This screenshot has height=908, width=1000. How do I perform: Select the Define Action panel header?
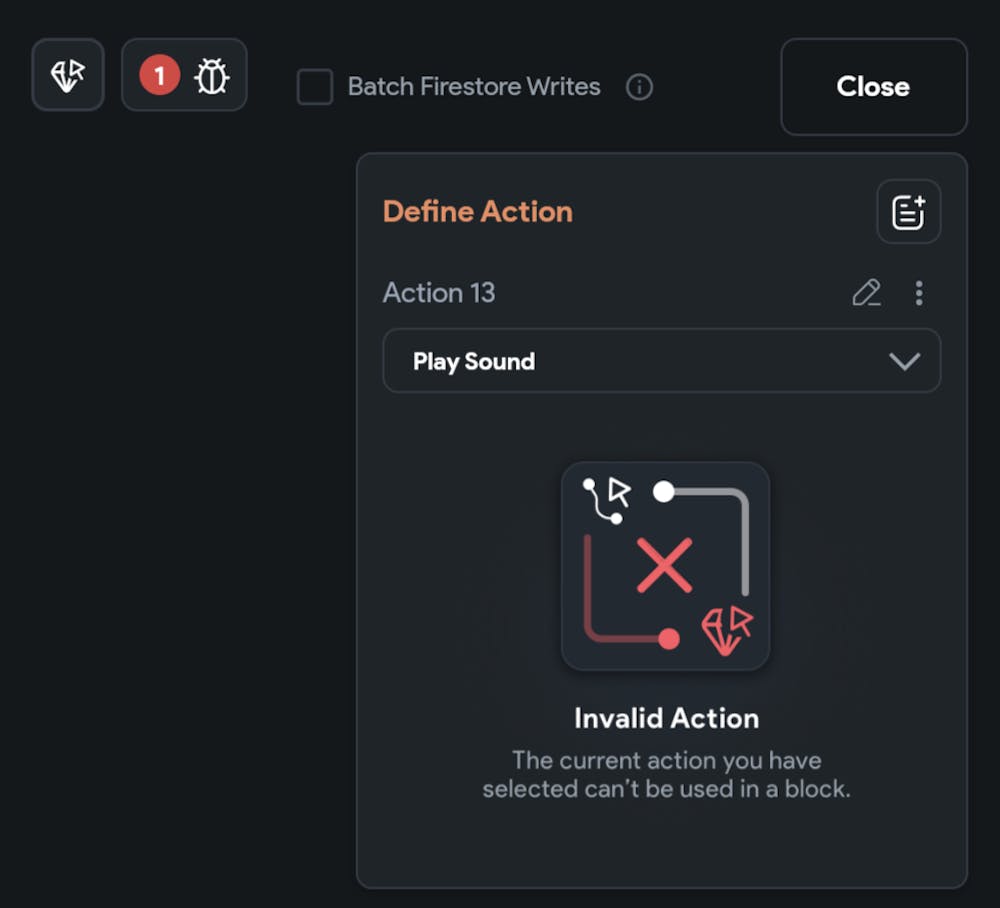click(x=477, y=211)
